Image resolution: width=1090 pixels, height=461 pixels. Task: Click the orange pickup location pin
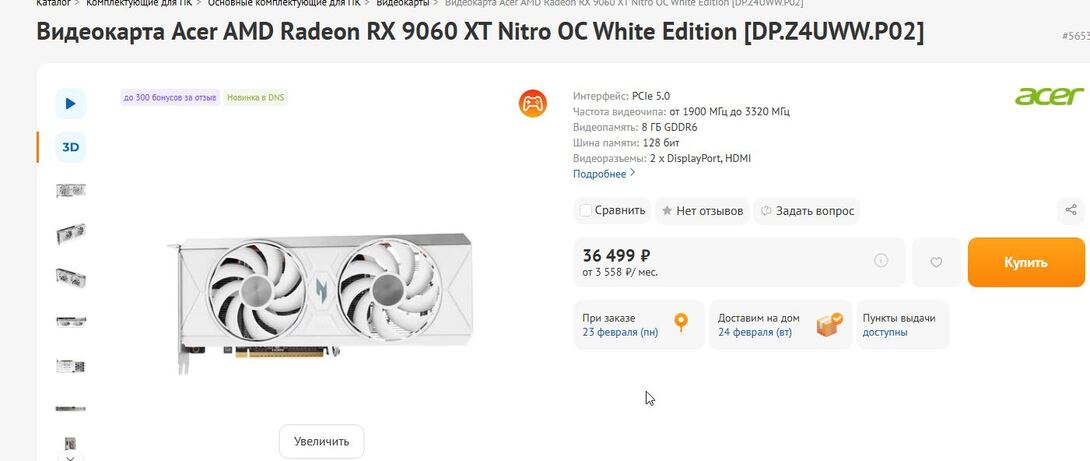[x=681, y=322]
